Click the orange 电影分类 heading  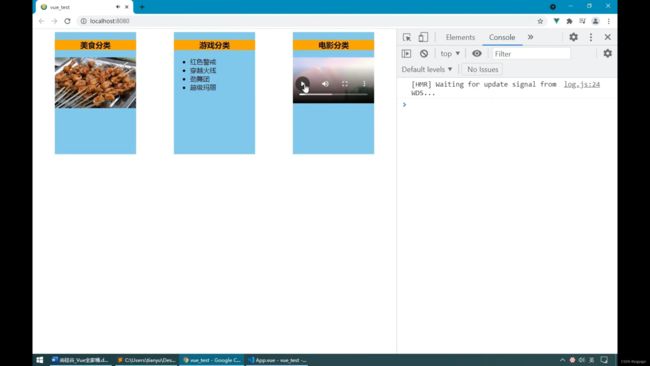click(x=333, y=45)
